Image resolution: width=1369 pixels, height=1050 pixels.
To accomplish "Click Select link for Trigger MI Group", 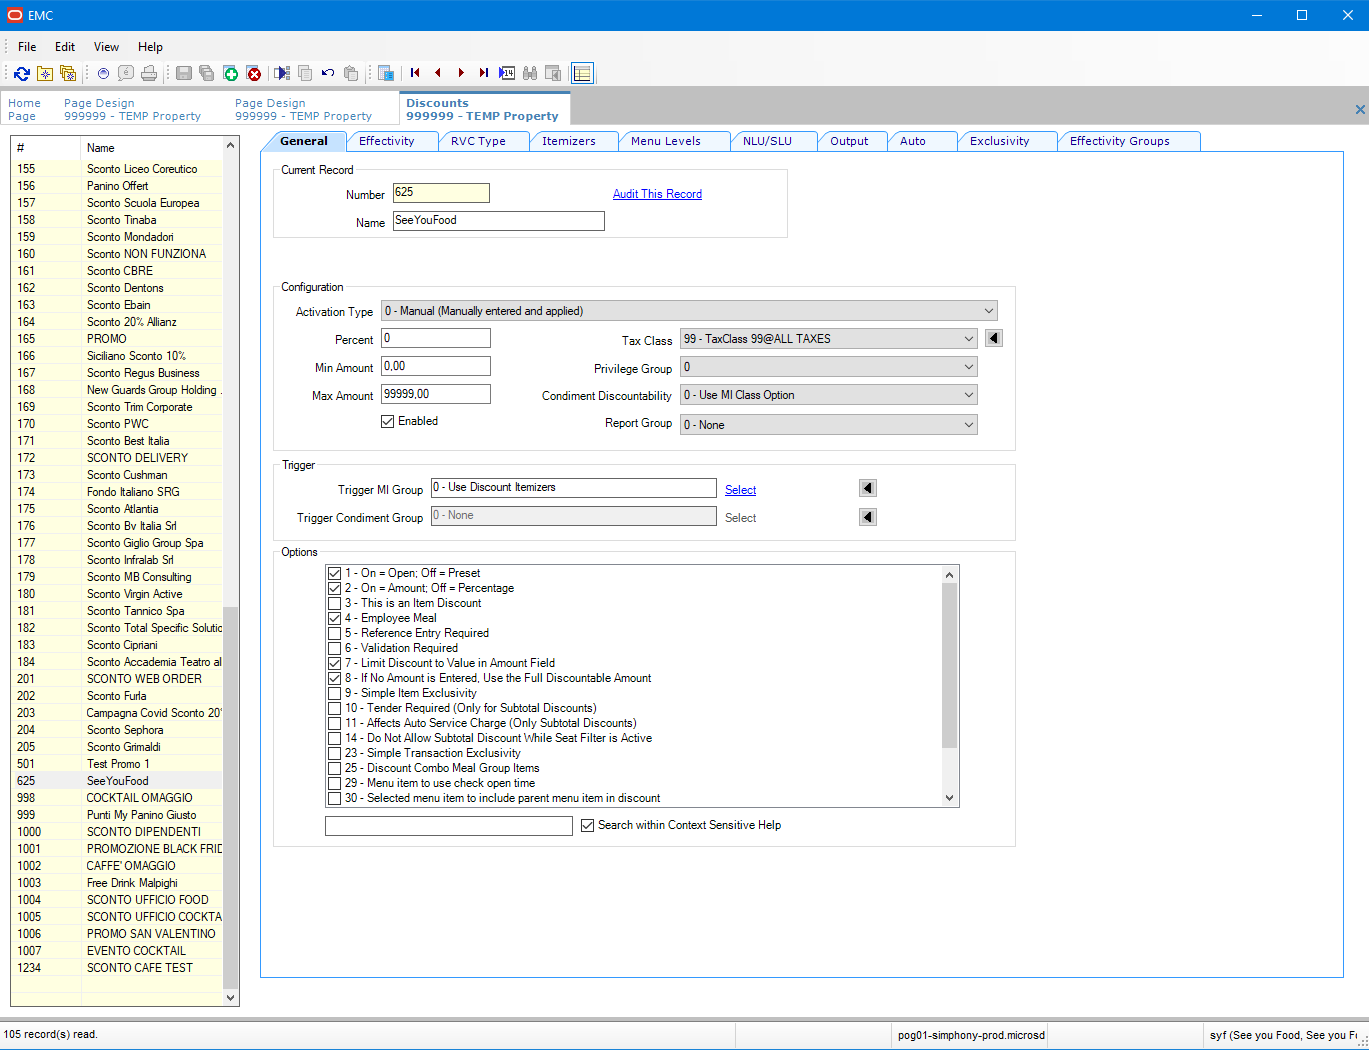I will (x=740, y=490).
